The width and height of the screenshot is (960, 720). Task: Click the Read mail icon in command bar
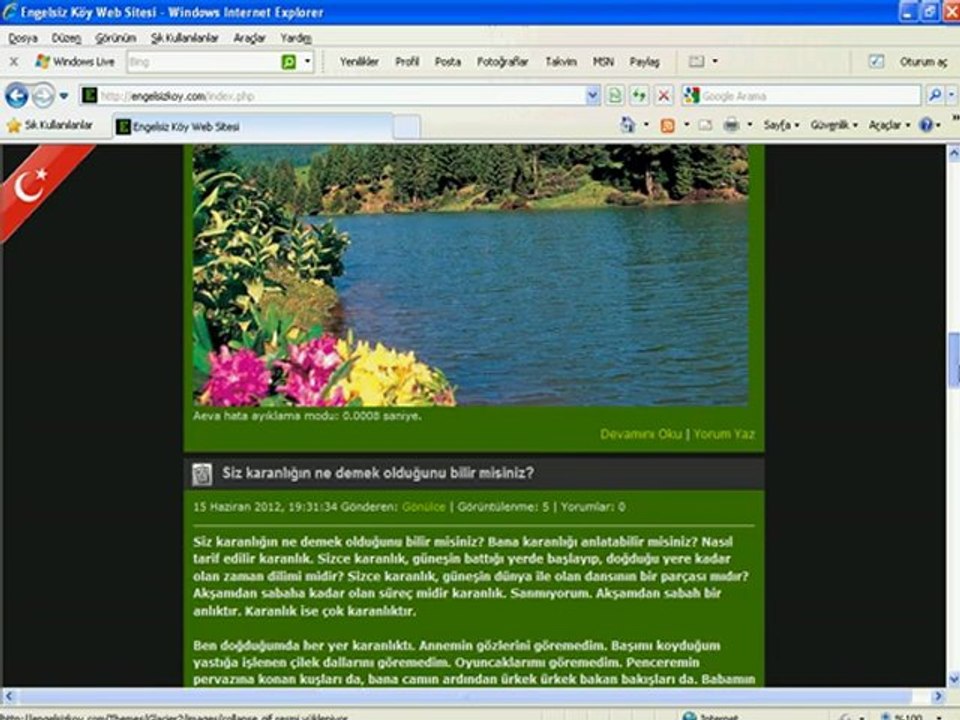[x=705, y=126]
